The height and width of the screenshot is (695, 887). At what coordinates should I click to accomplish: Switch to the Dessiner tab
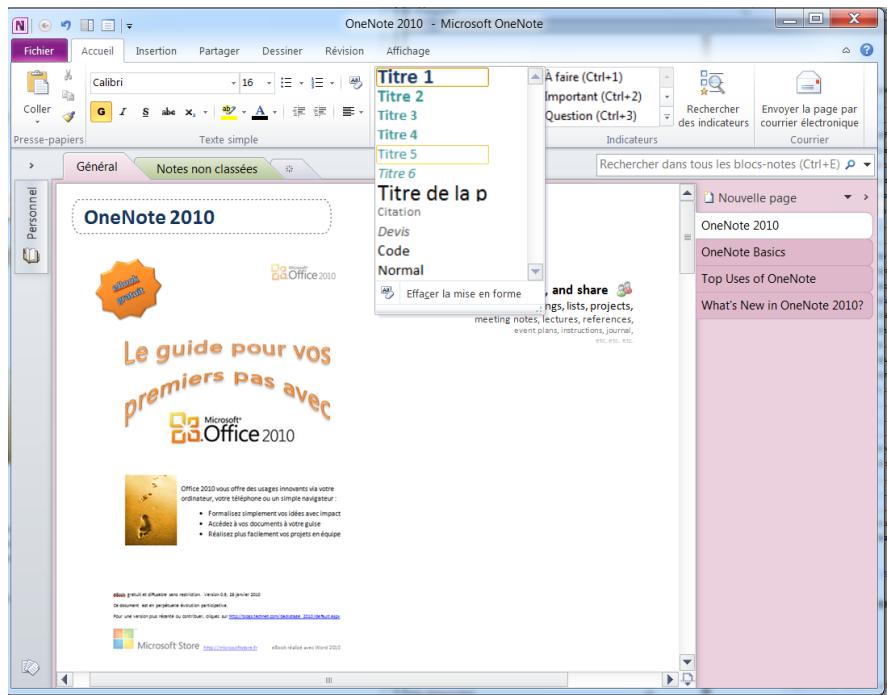282,51
